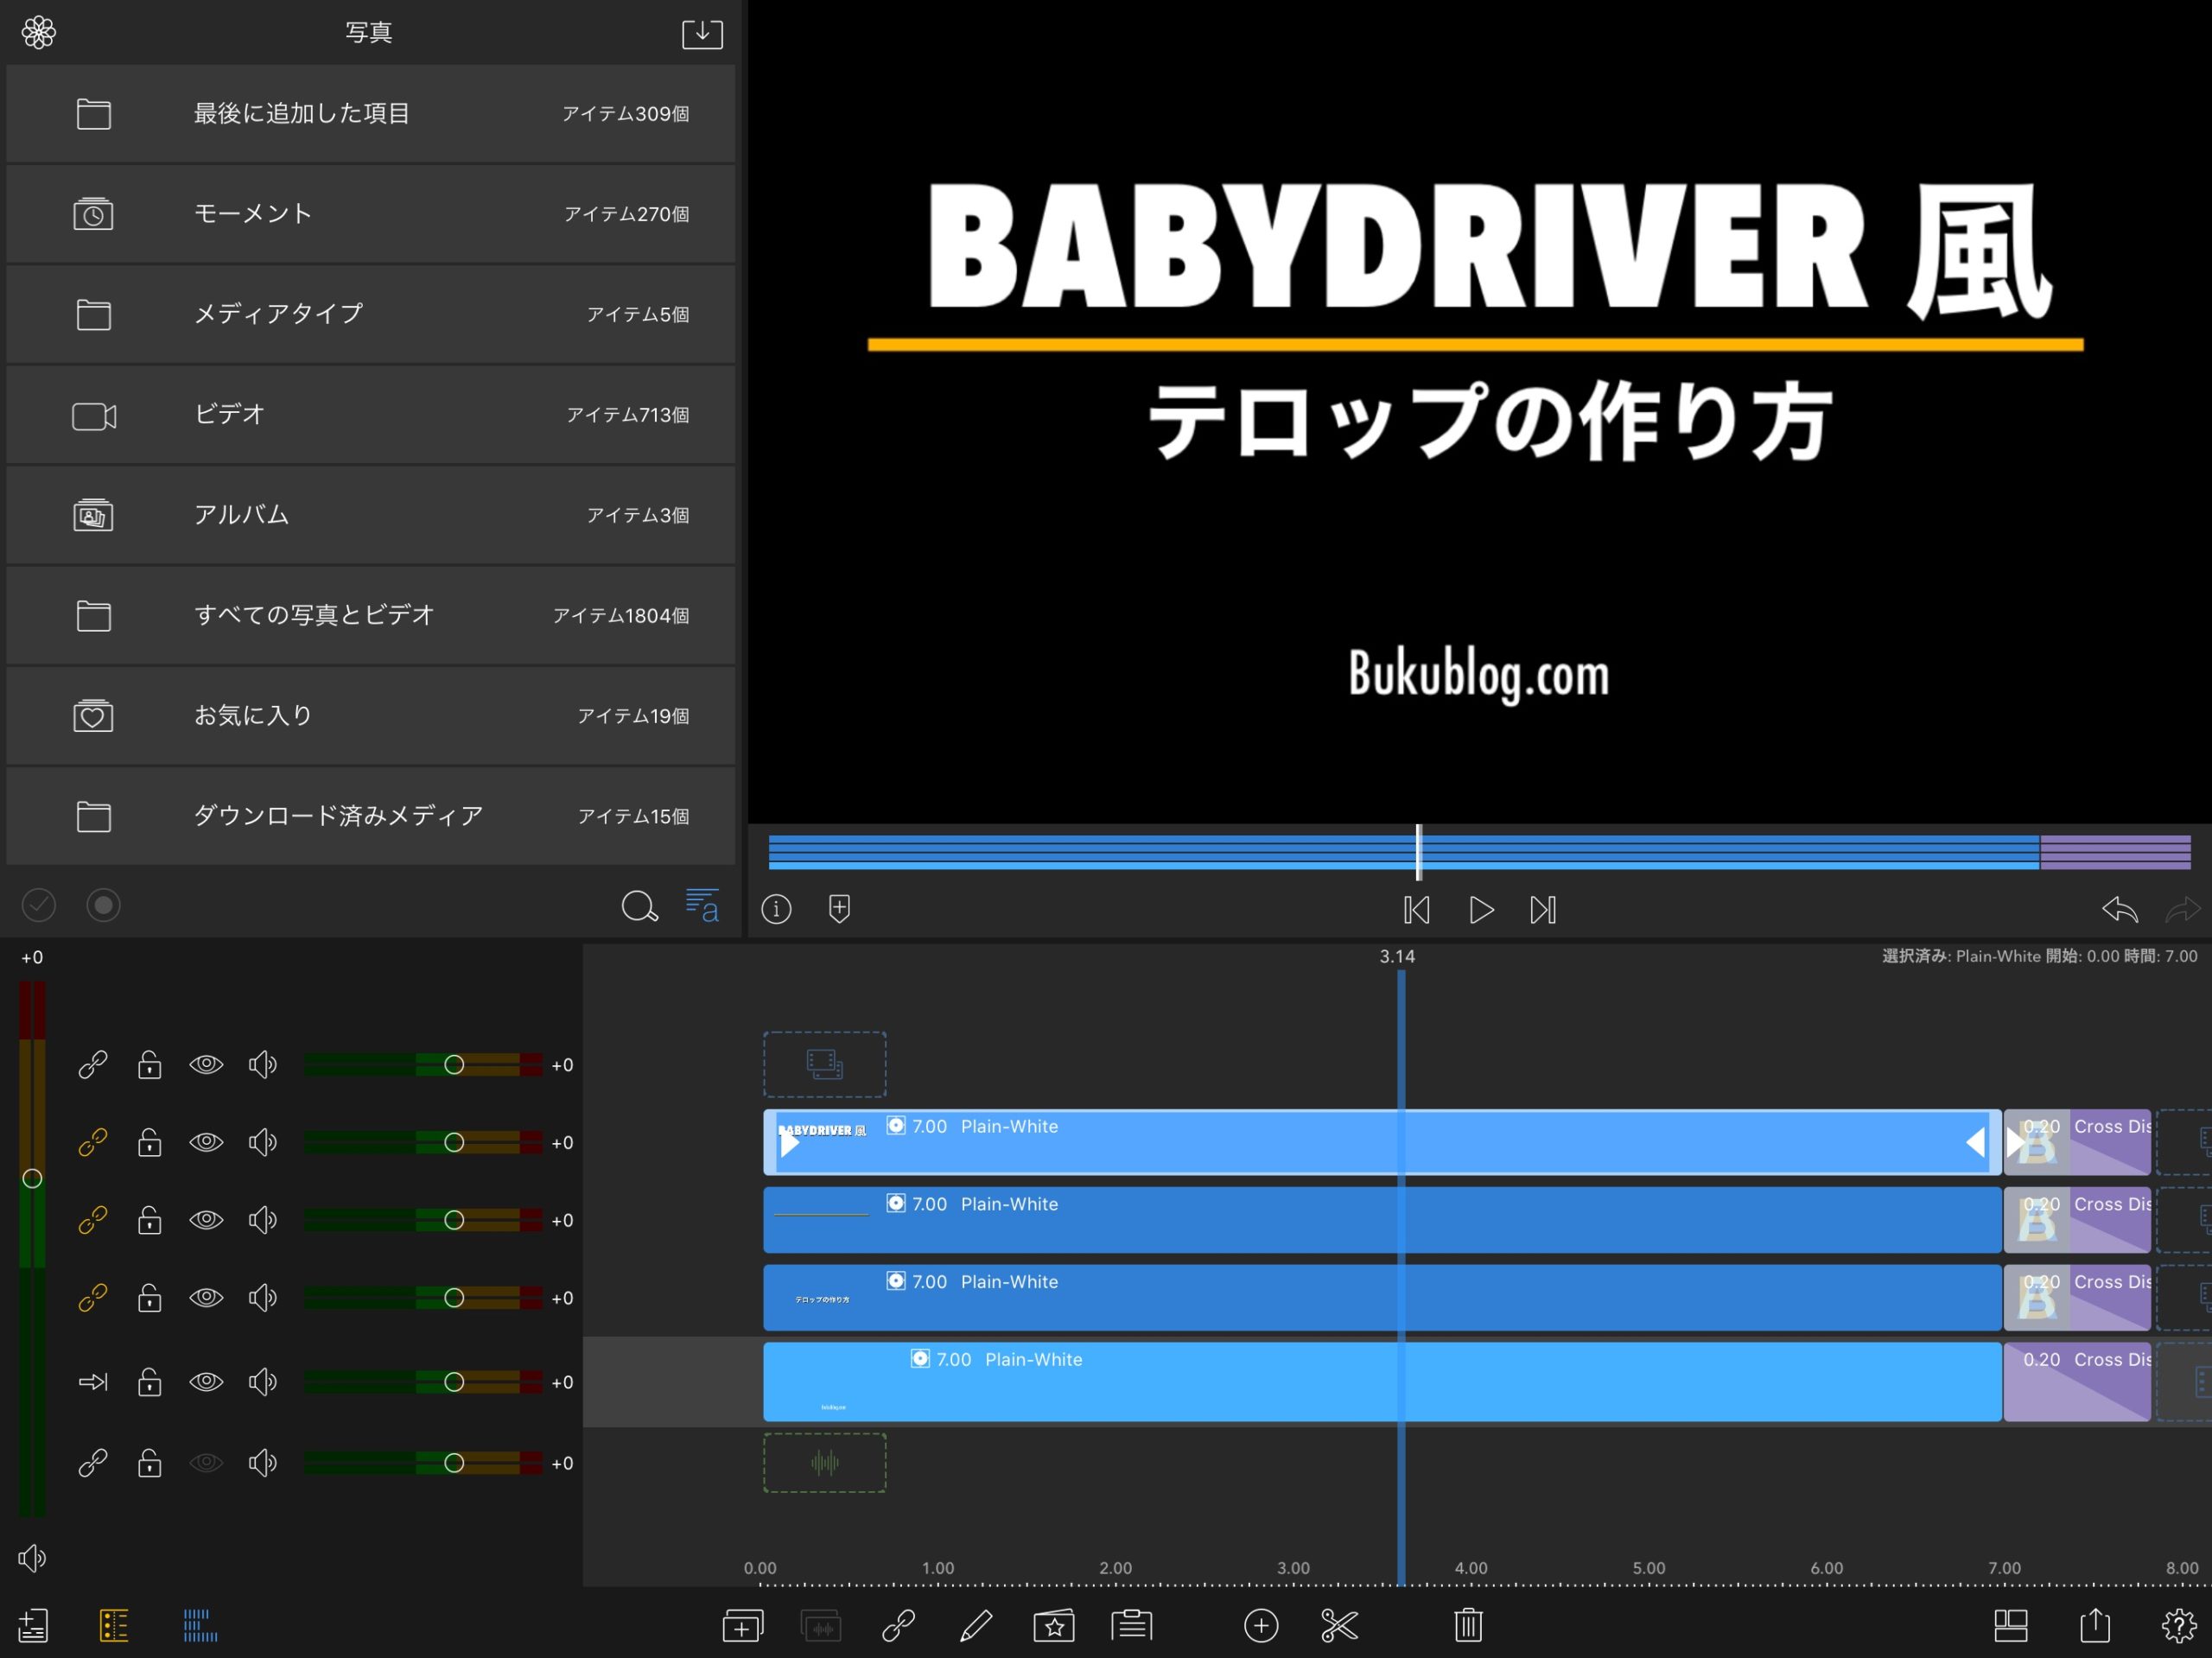
Task: Skip to next clip edge
Action: point(1543,910)
